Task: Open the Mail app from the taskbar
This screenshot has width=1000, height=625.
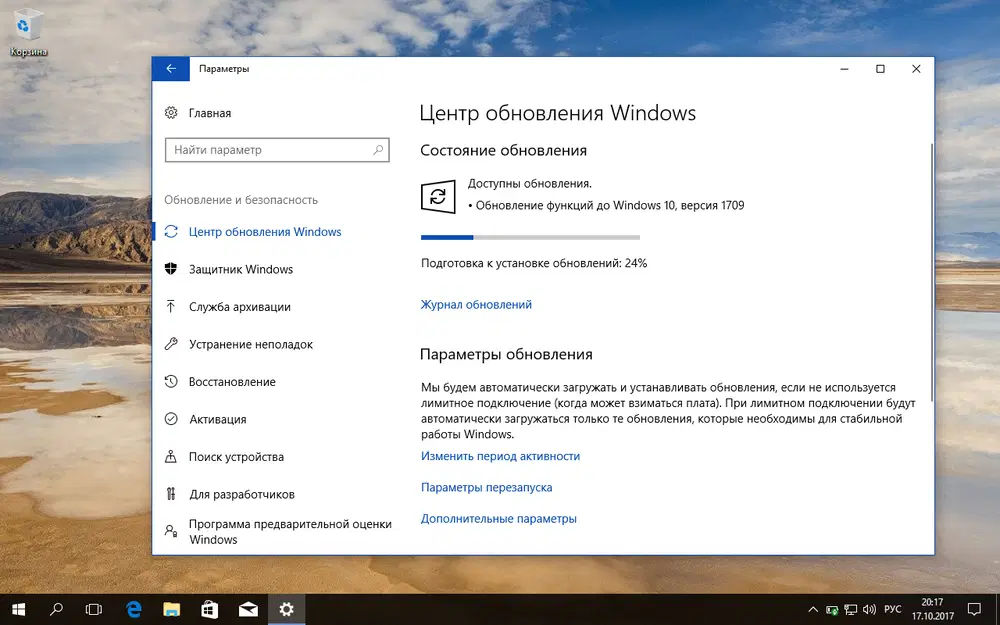Action: [248, 609]
